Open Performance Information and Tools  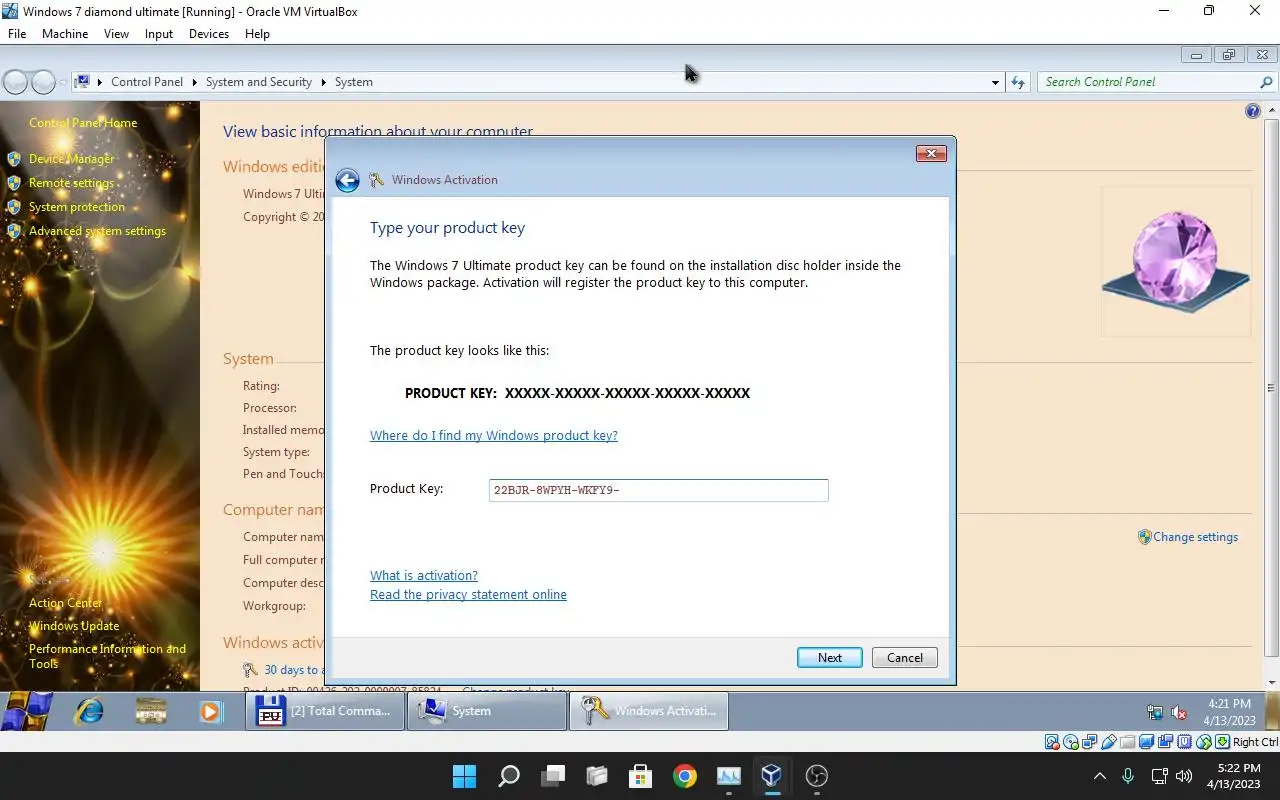107,656
